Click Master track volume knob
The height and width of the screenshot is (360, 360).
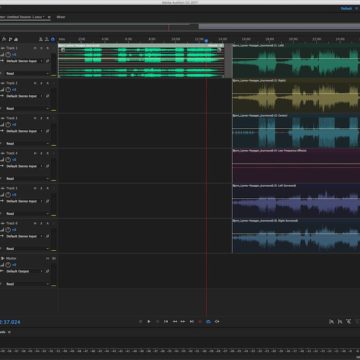coord(8,265)
